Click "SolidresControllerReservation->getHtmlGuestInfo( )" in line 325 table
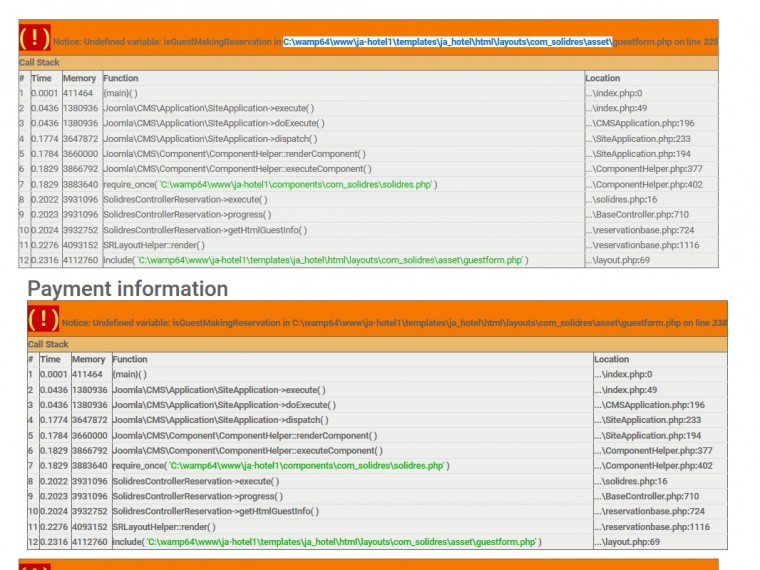The image size is (760, 570). coord(205,230)
